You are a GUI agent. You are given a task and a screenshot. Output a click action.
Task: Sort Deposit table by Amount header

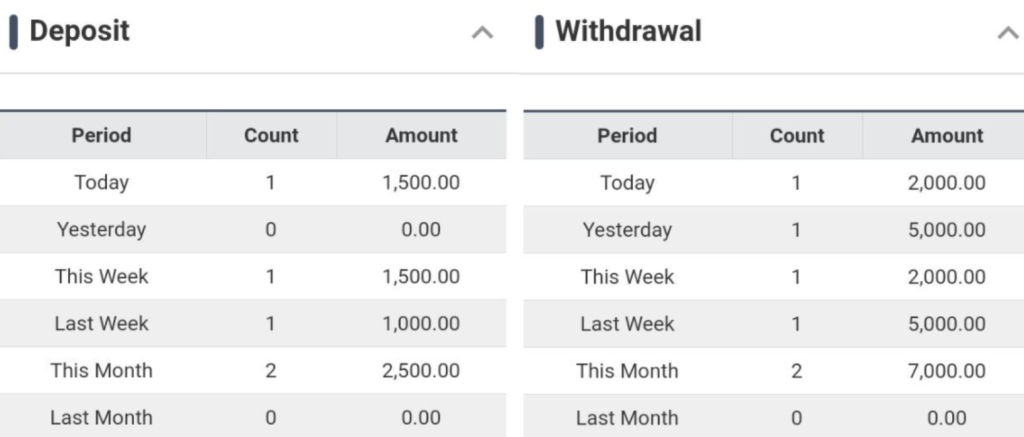click(x=421, y=136)
